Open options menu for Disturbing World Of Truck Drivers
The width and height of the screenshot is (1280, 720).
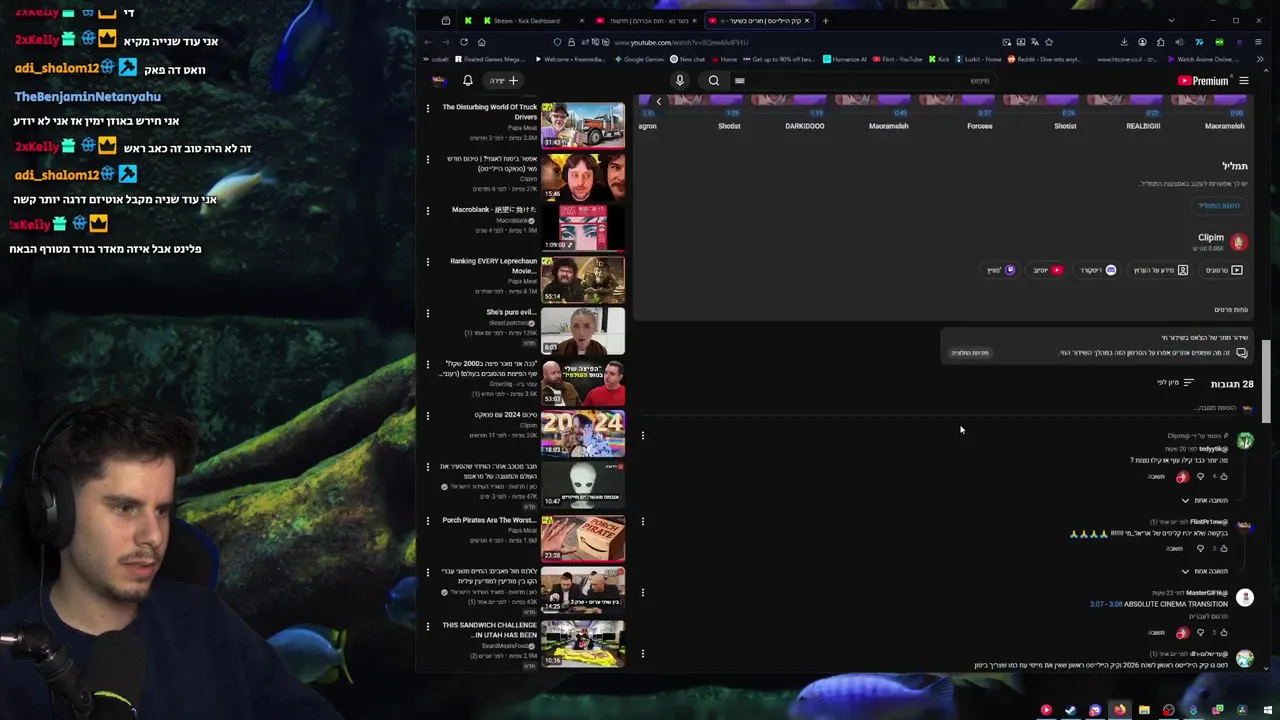point(428,108)
